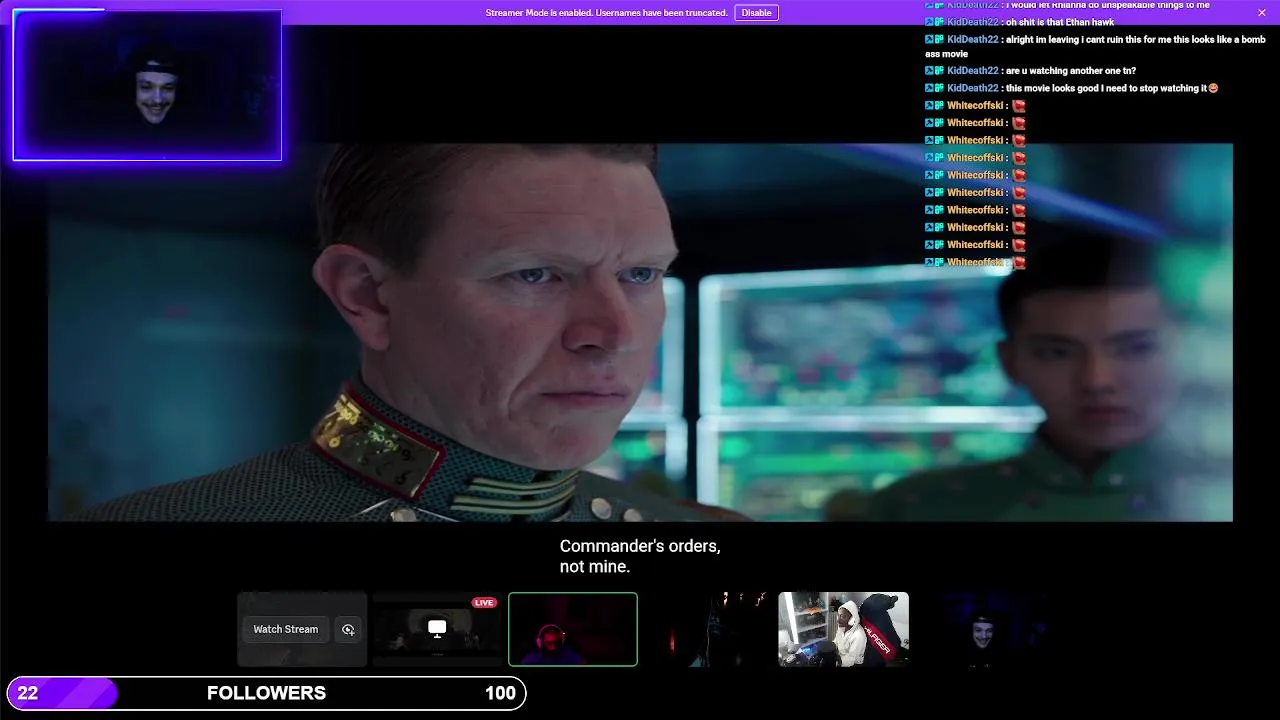This screenshot has height=720, width=1280.
Task: Click the follower goal number 100
Action: (x=500, y=693)
